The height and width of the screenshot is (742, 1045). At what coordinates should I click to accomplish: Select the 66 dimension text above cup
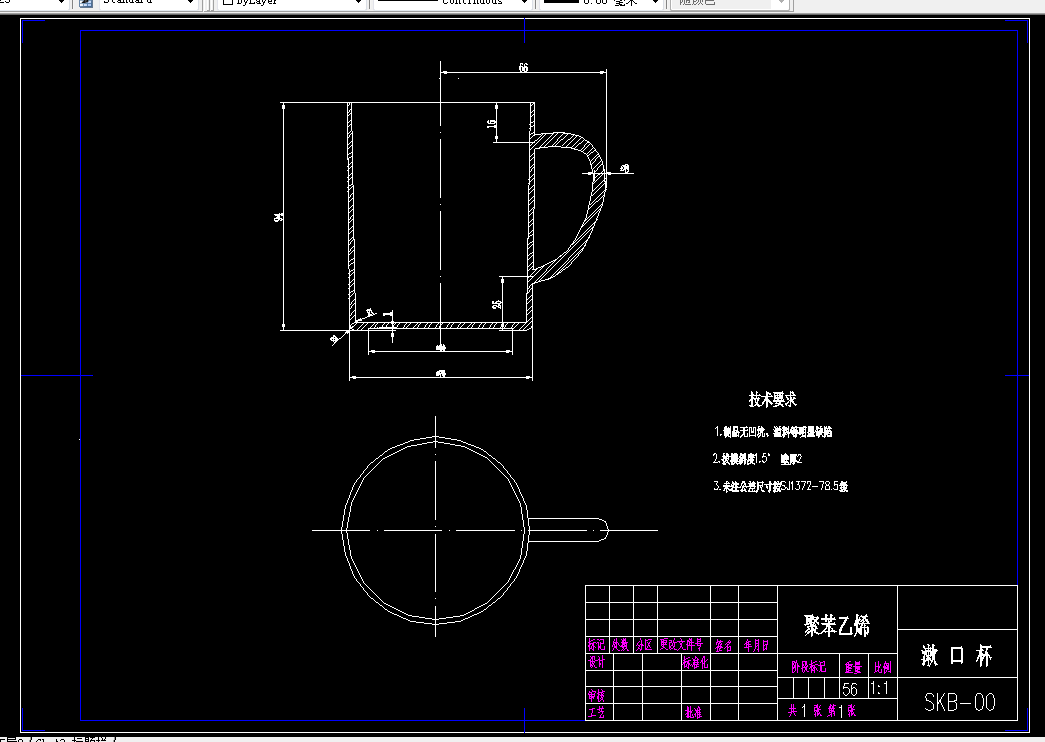click(524, 67)
